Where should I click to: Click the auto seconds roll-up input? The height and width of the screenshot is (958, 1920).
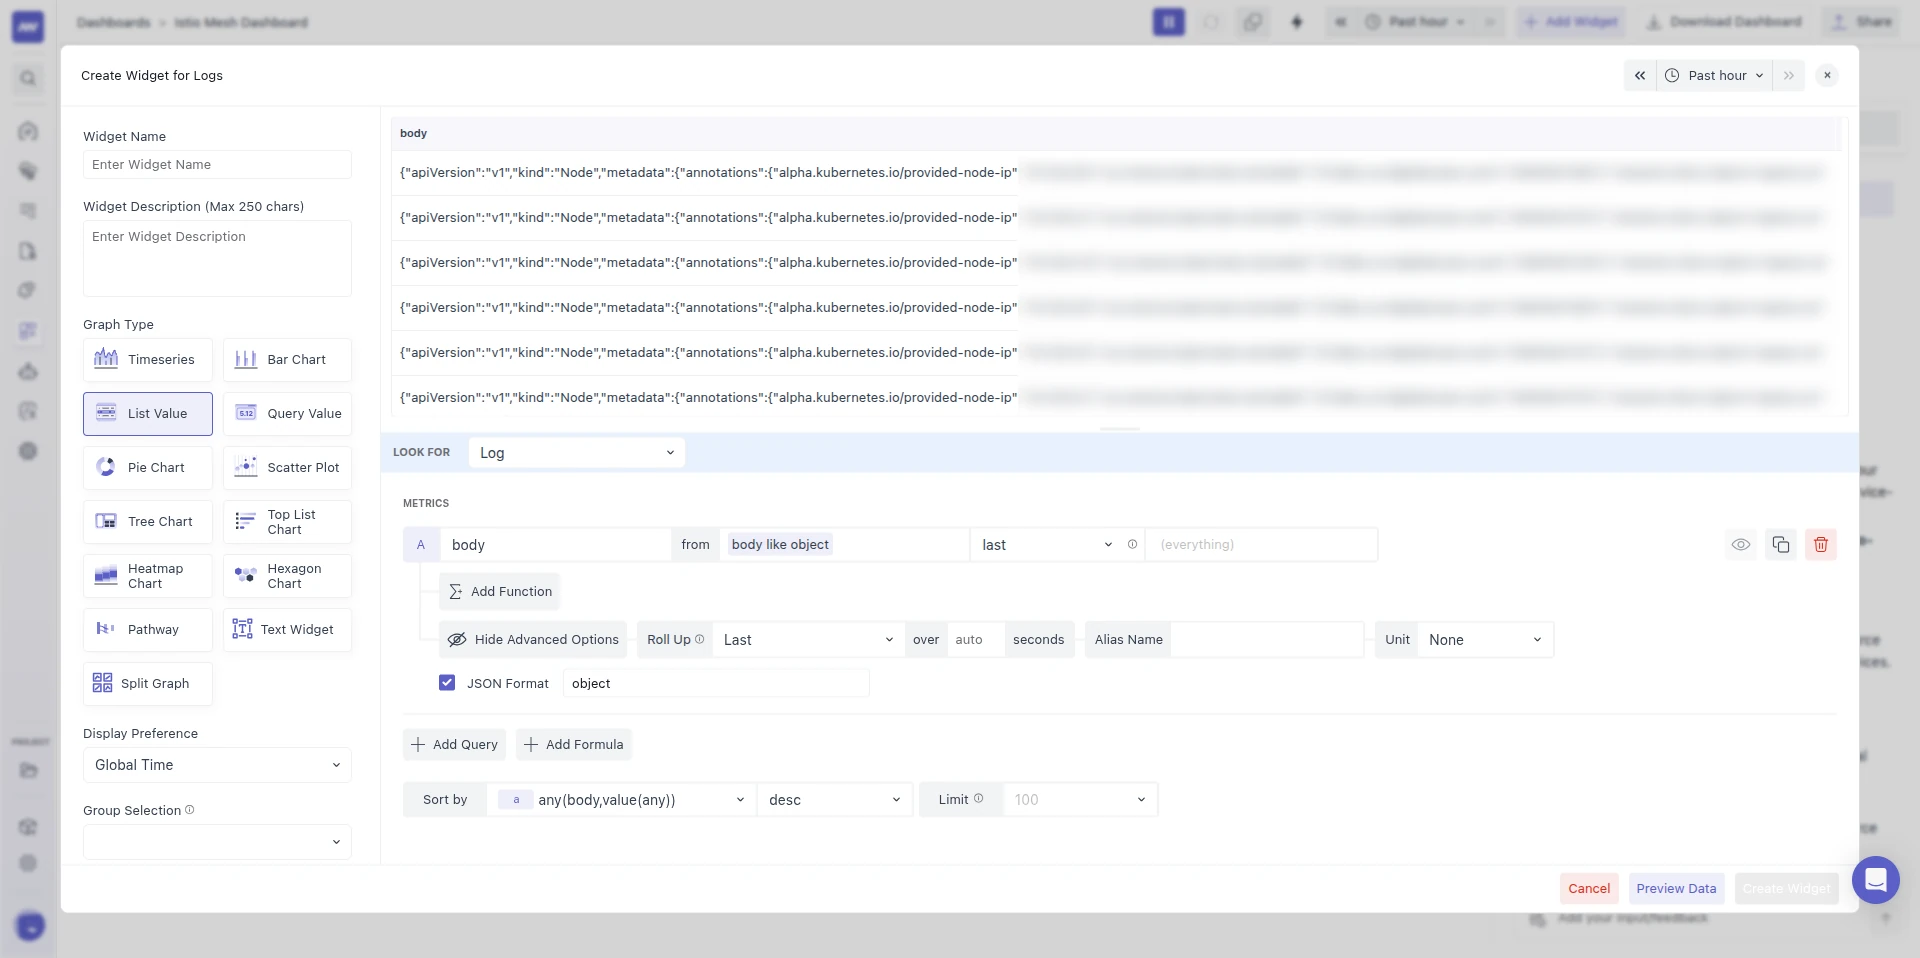coord(975,640)
